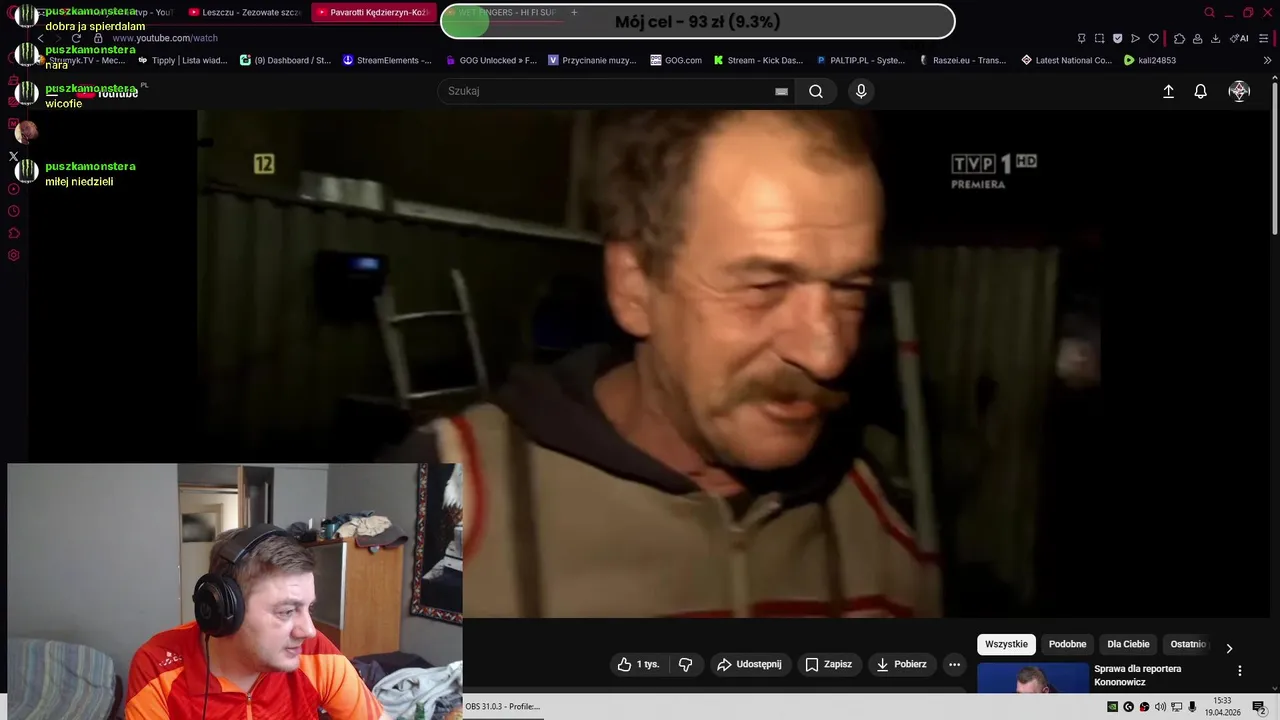The width and height of the screenshot is (1280, 720).
Task: Open the browser extensions cube icon
Action: (1179, 38)
